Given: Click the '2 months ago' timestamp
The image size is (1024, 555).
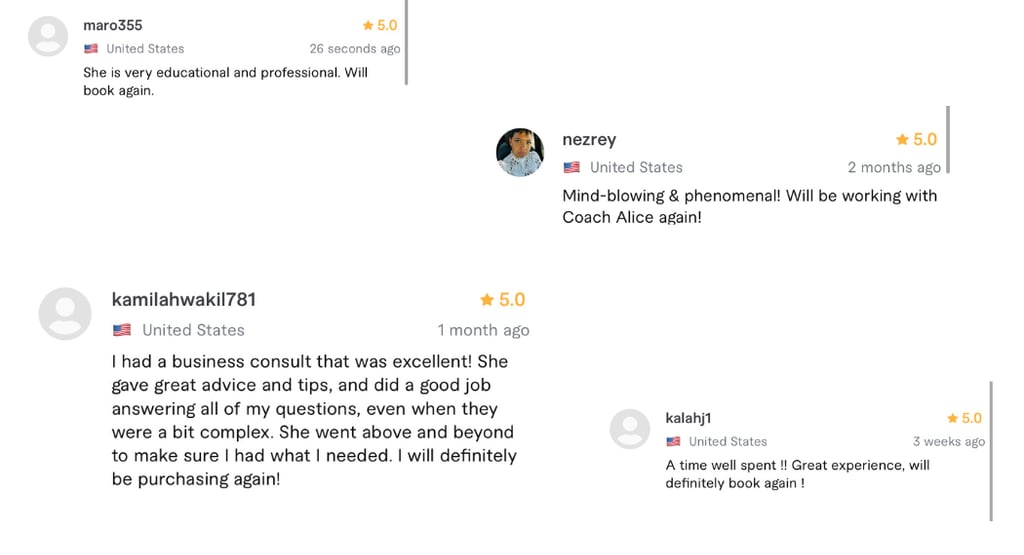Looking at the screenshot, I should (893, 167).
